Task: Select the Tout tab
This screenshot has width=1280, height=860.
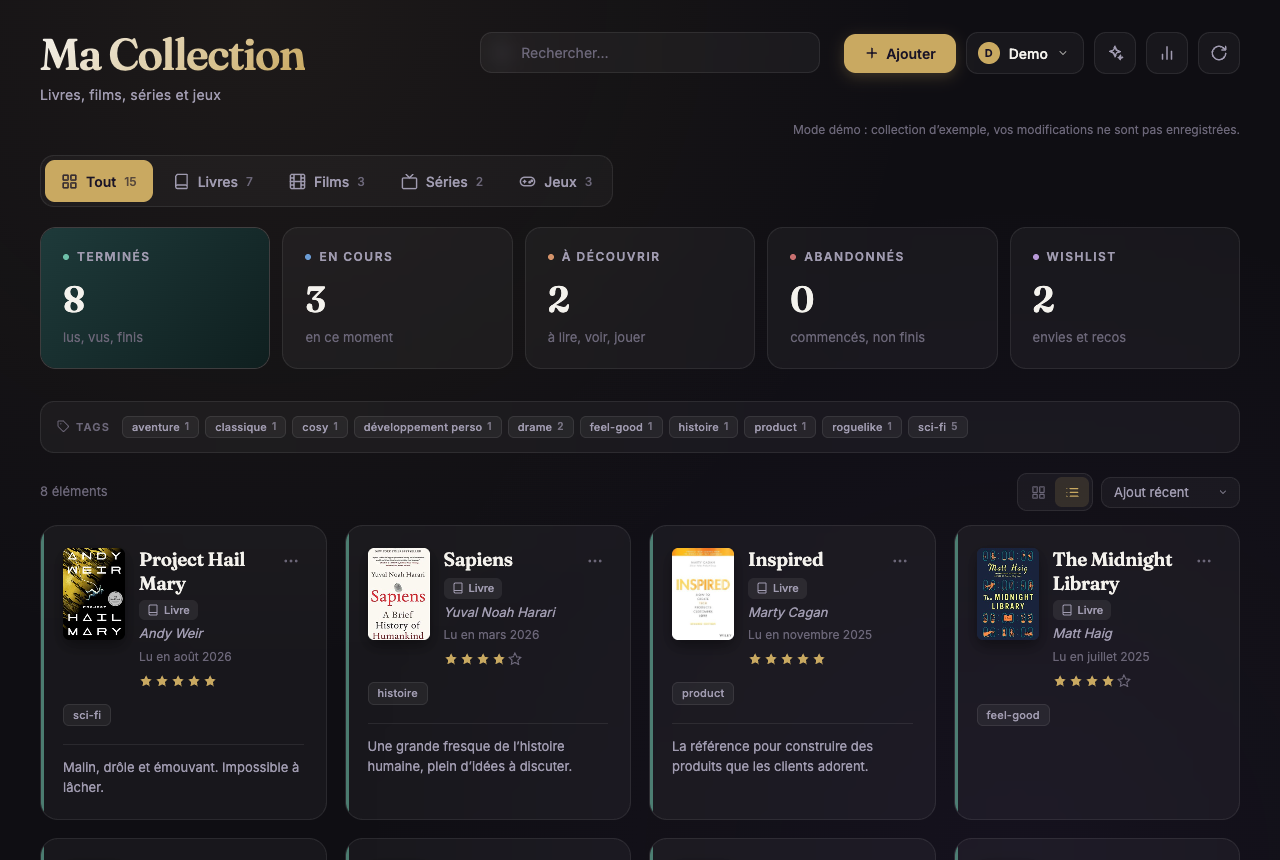Action: click(99, 181)
